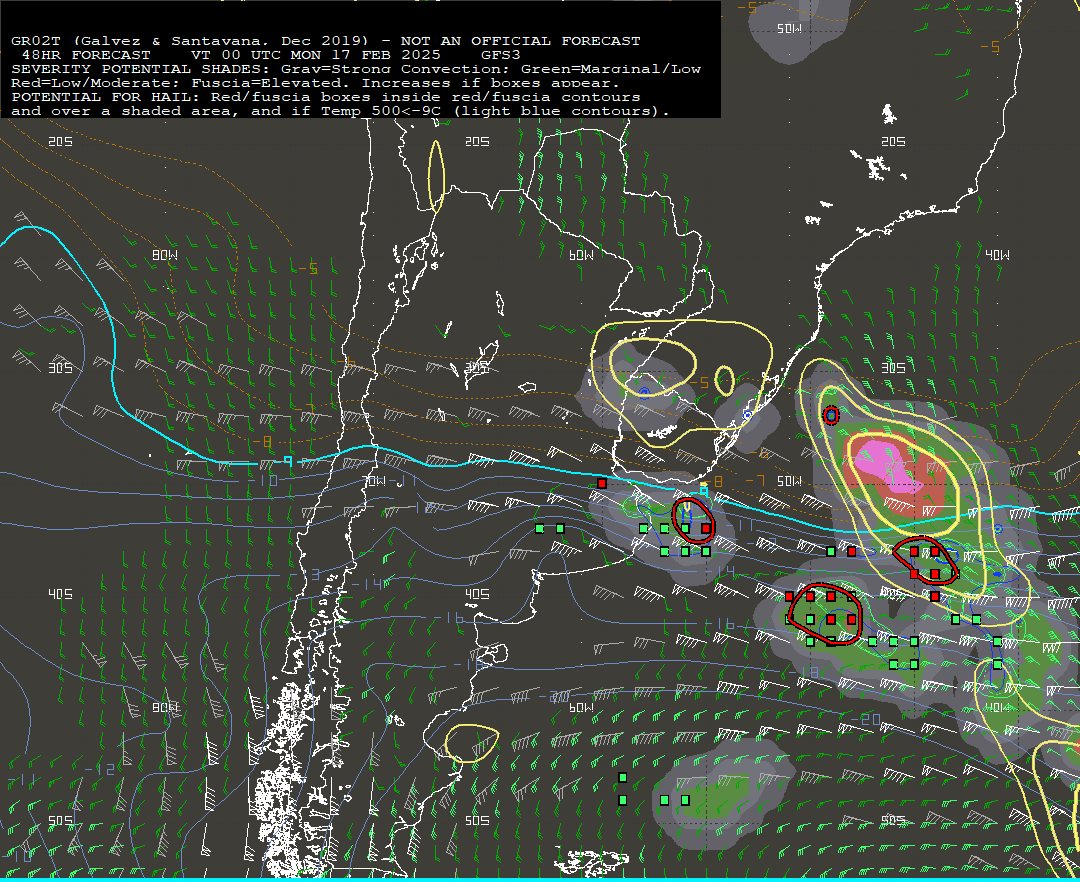Click the small yellow oval beside Paraguay contour

click(725, 380)
